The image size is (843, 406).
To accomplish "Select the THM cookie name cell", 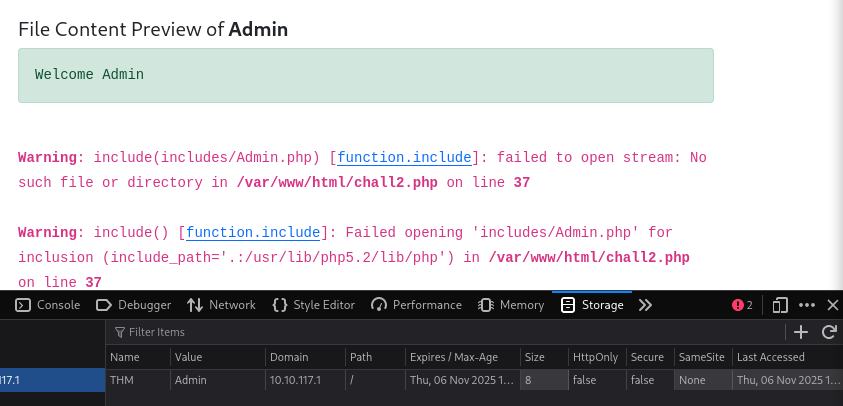I will click(138, 380).
